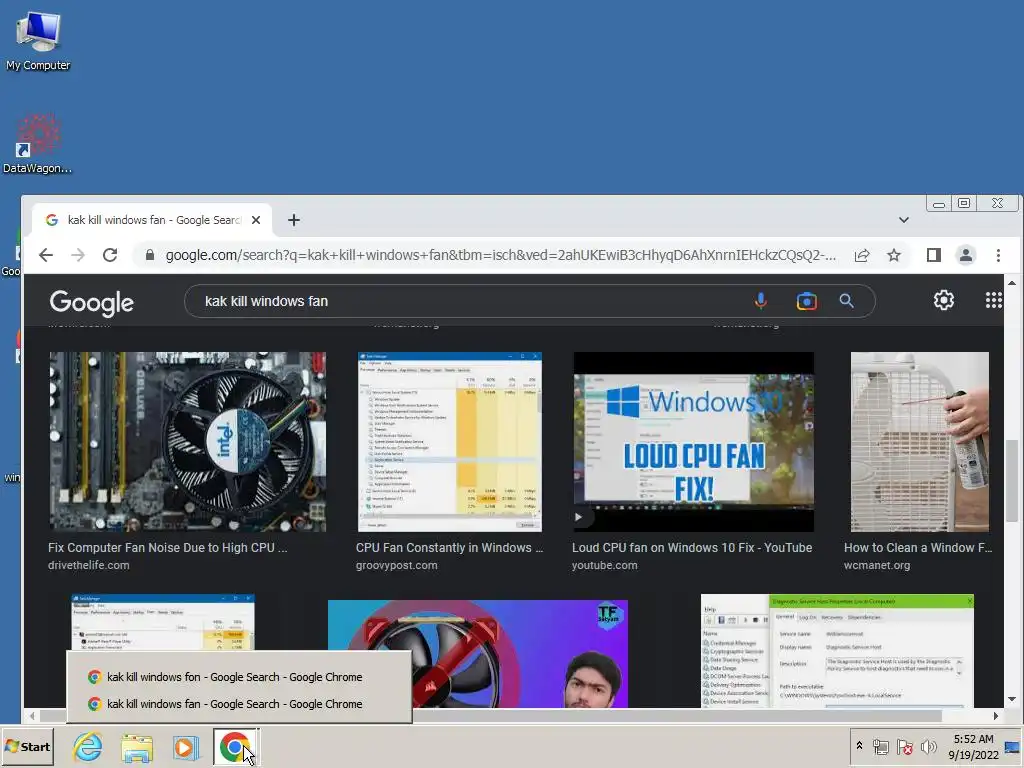Open the Intel CPU fan image thumbnail
The image size is (1024, 768).
click(187, 441)
